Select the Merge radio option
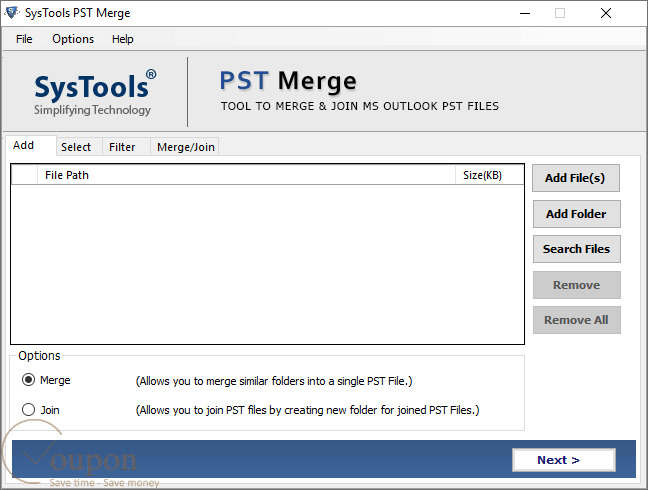 pos(29,380)
